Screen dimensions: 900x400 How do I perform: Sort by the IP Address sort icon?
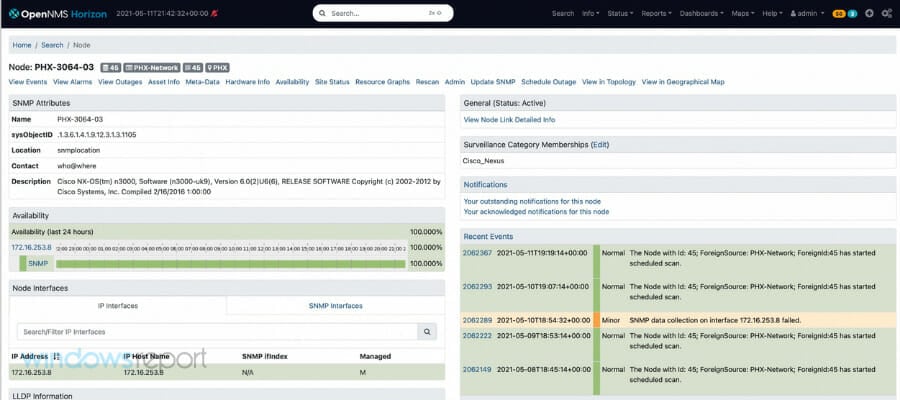[x=56, y=356]
